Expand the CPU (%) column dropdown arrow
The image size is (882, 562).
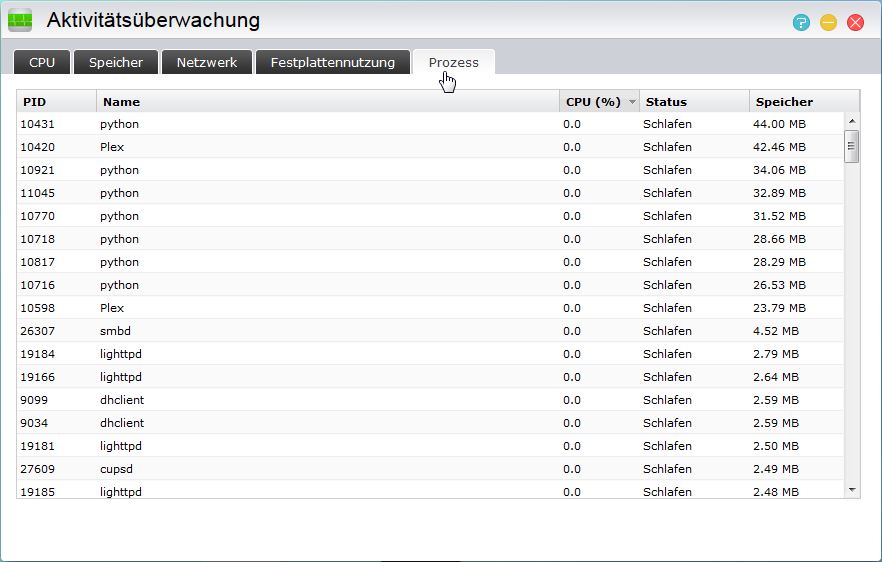tap(632, 102)
